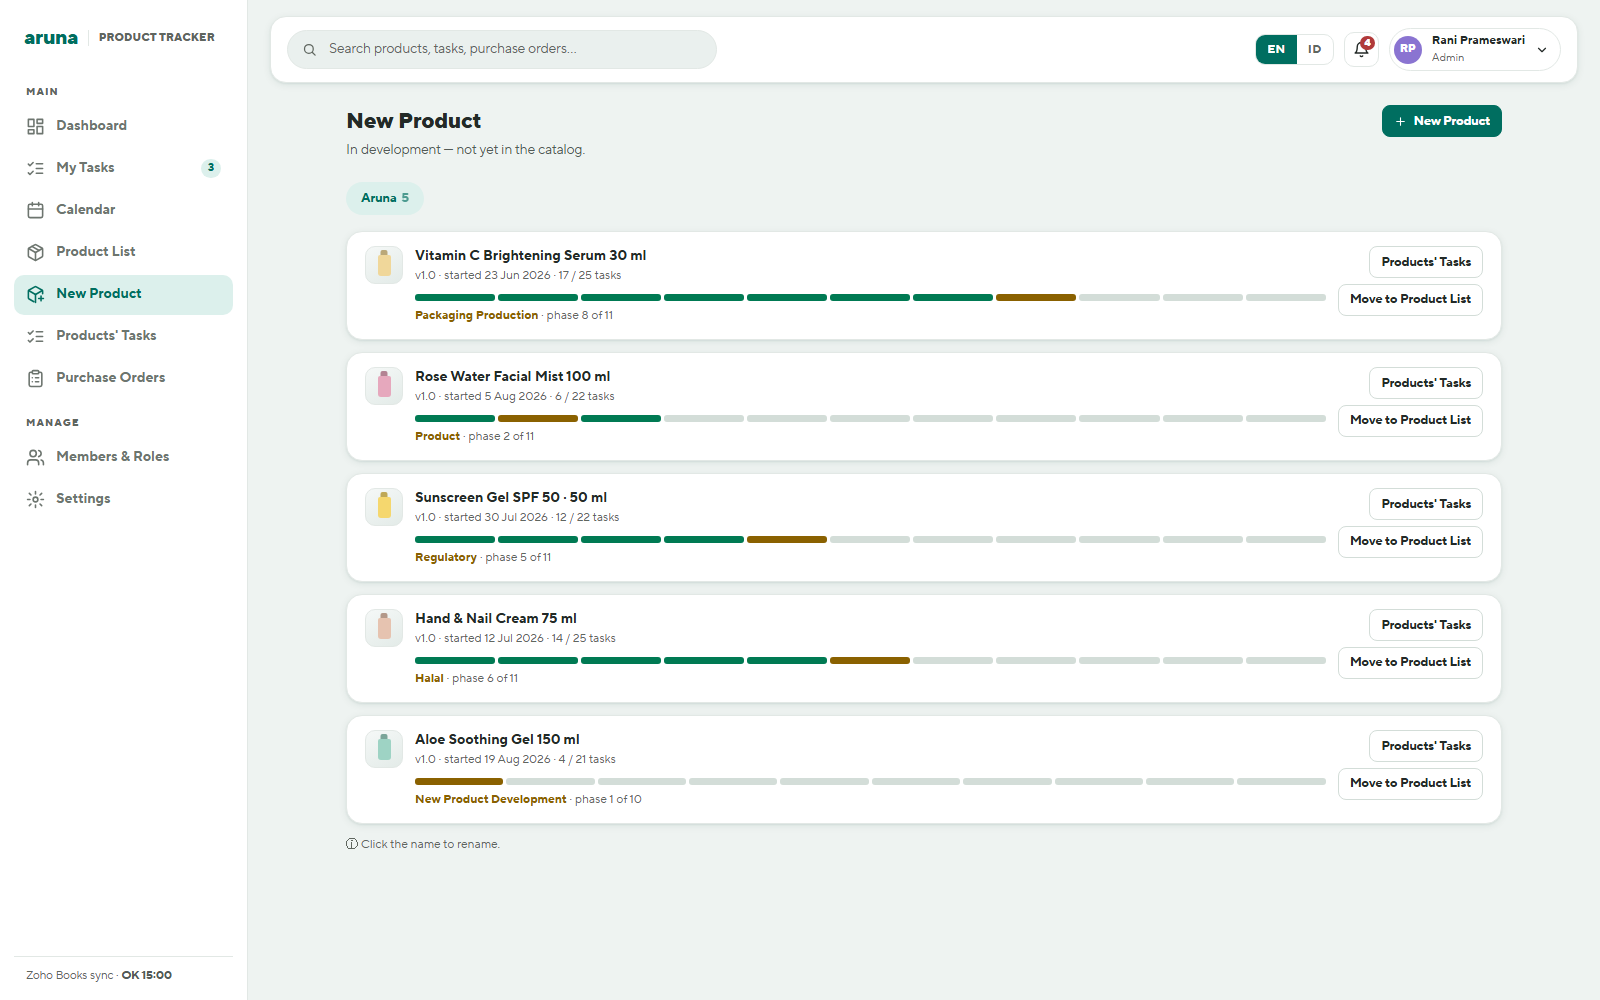Click the Hand & Nail Cream bottle thumbnail
The image size is (1600, 1000).
tap(384, 628)
